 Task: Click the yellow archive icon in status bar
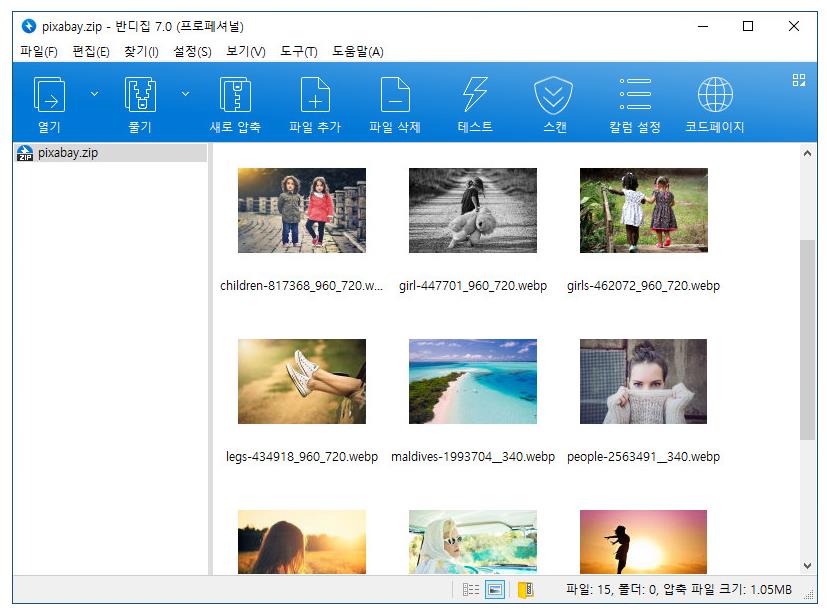pos(526,589)
